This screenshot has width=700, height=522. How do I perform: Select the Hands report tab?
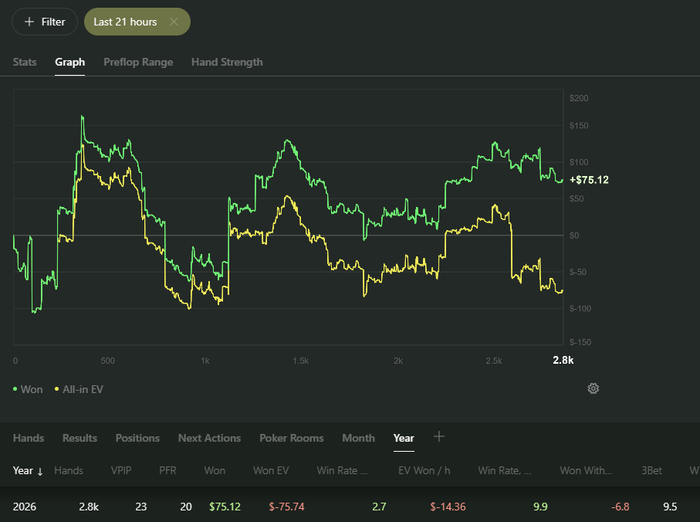29,438
